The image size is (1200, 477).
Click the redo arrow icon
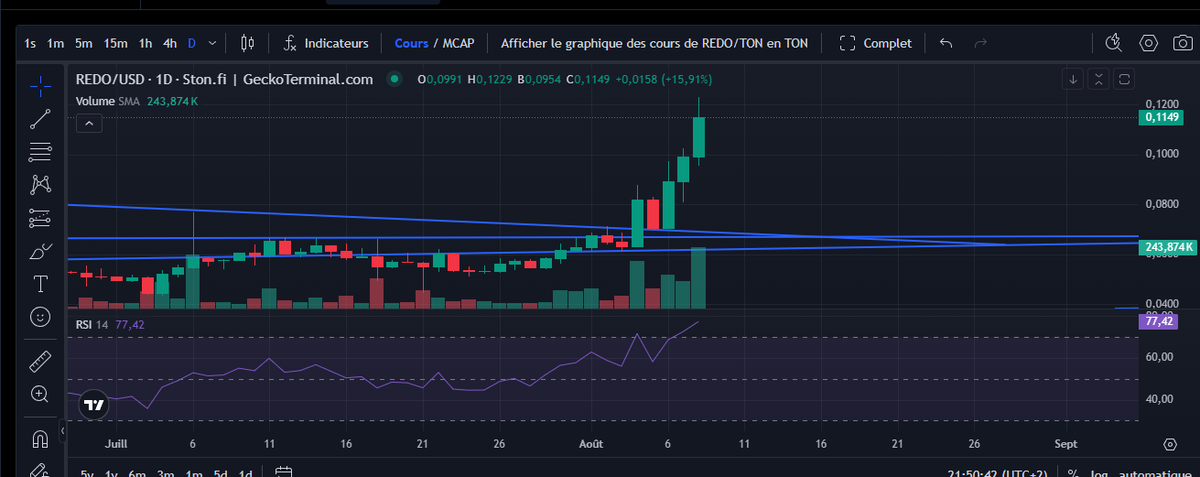[x=980, y=43]
